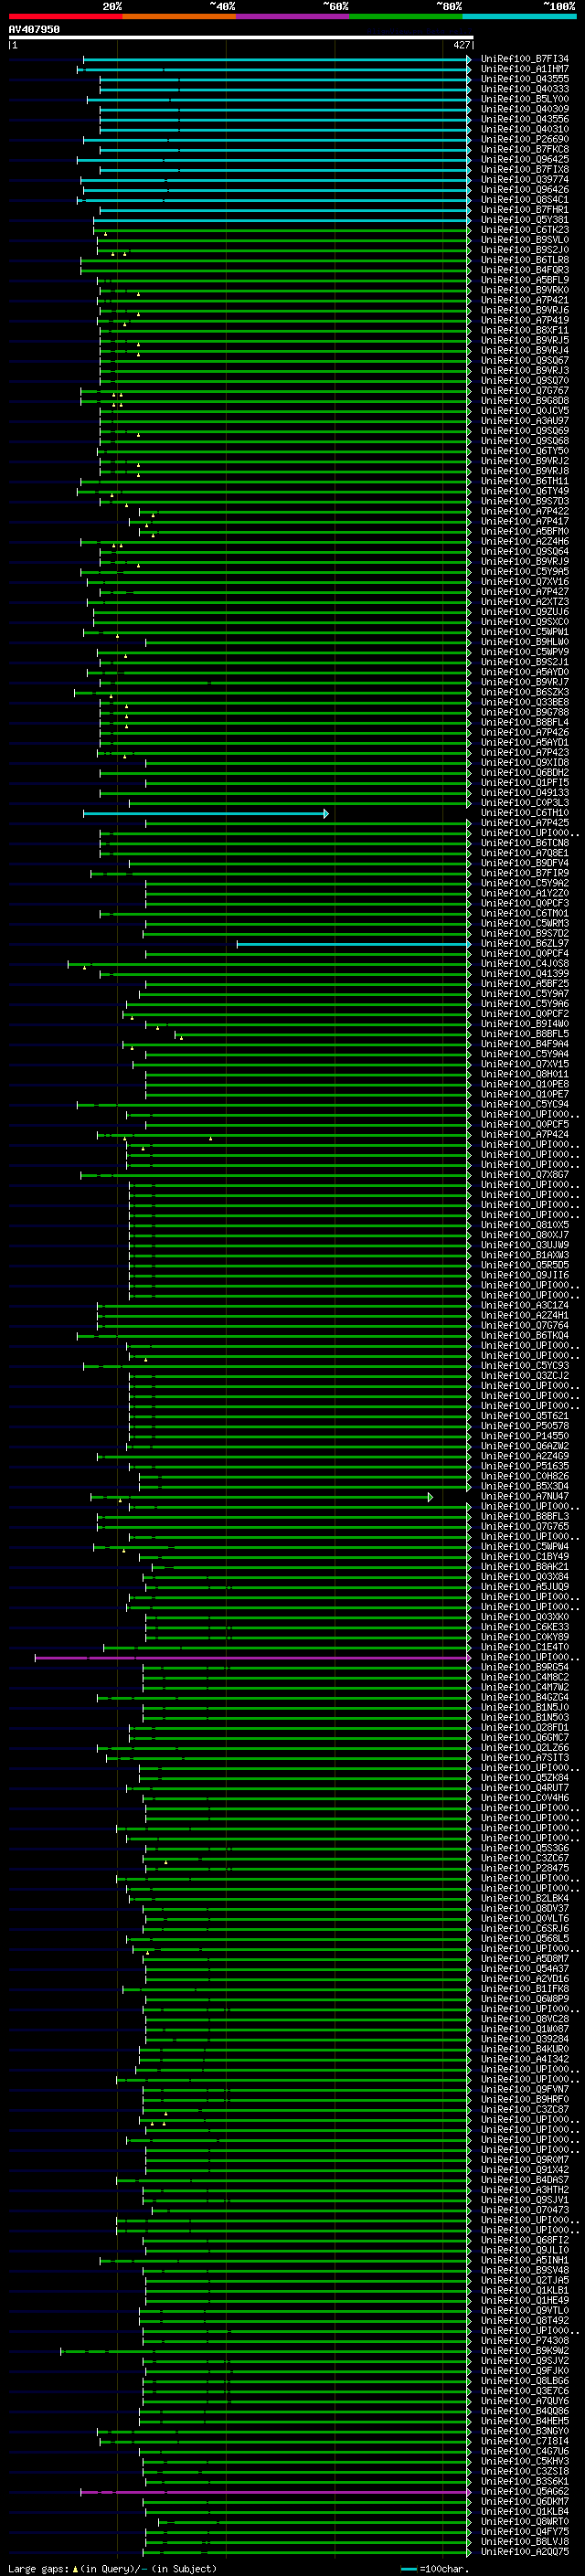Select label UniRef100_B8LVJ8
This screenshot has width=585, height=2576.
point(525,2542)
